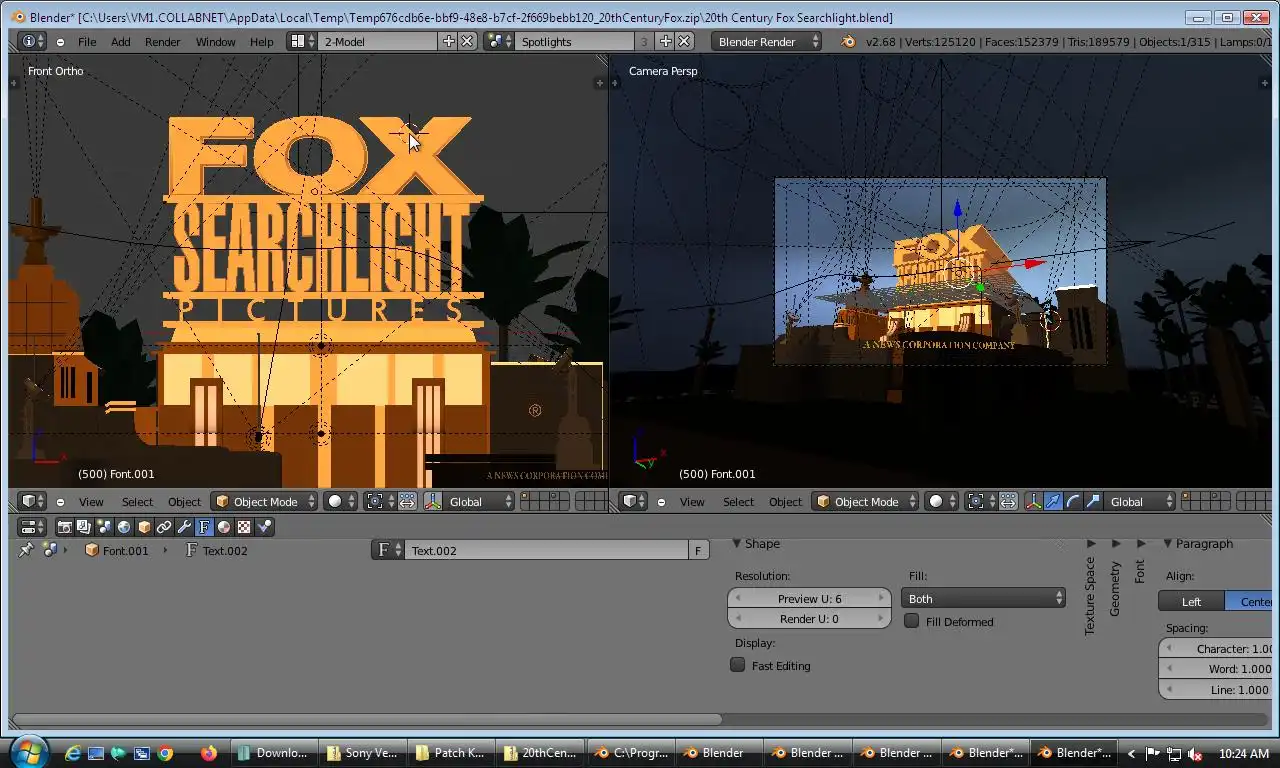Click the Text.002 data name field
The width and height of the screenshot is (1280, 768).
point(547,550)
